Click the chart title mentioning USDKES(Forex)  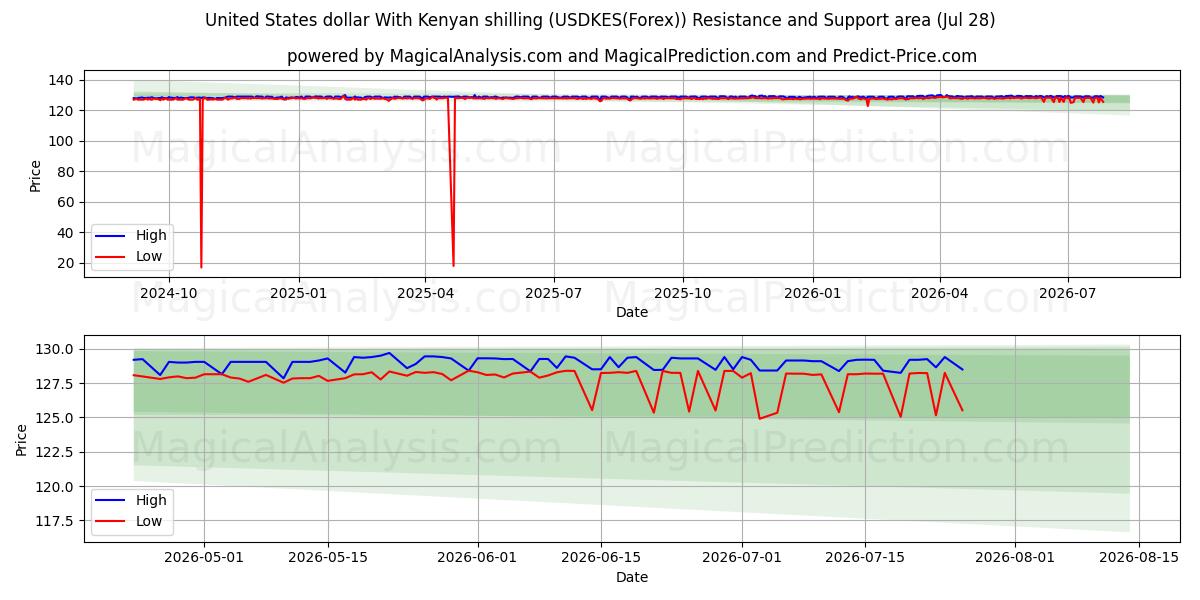pyautogui.click(x=600, y=20)
